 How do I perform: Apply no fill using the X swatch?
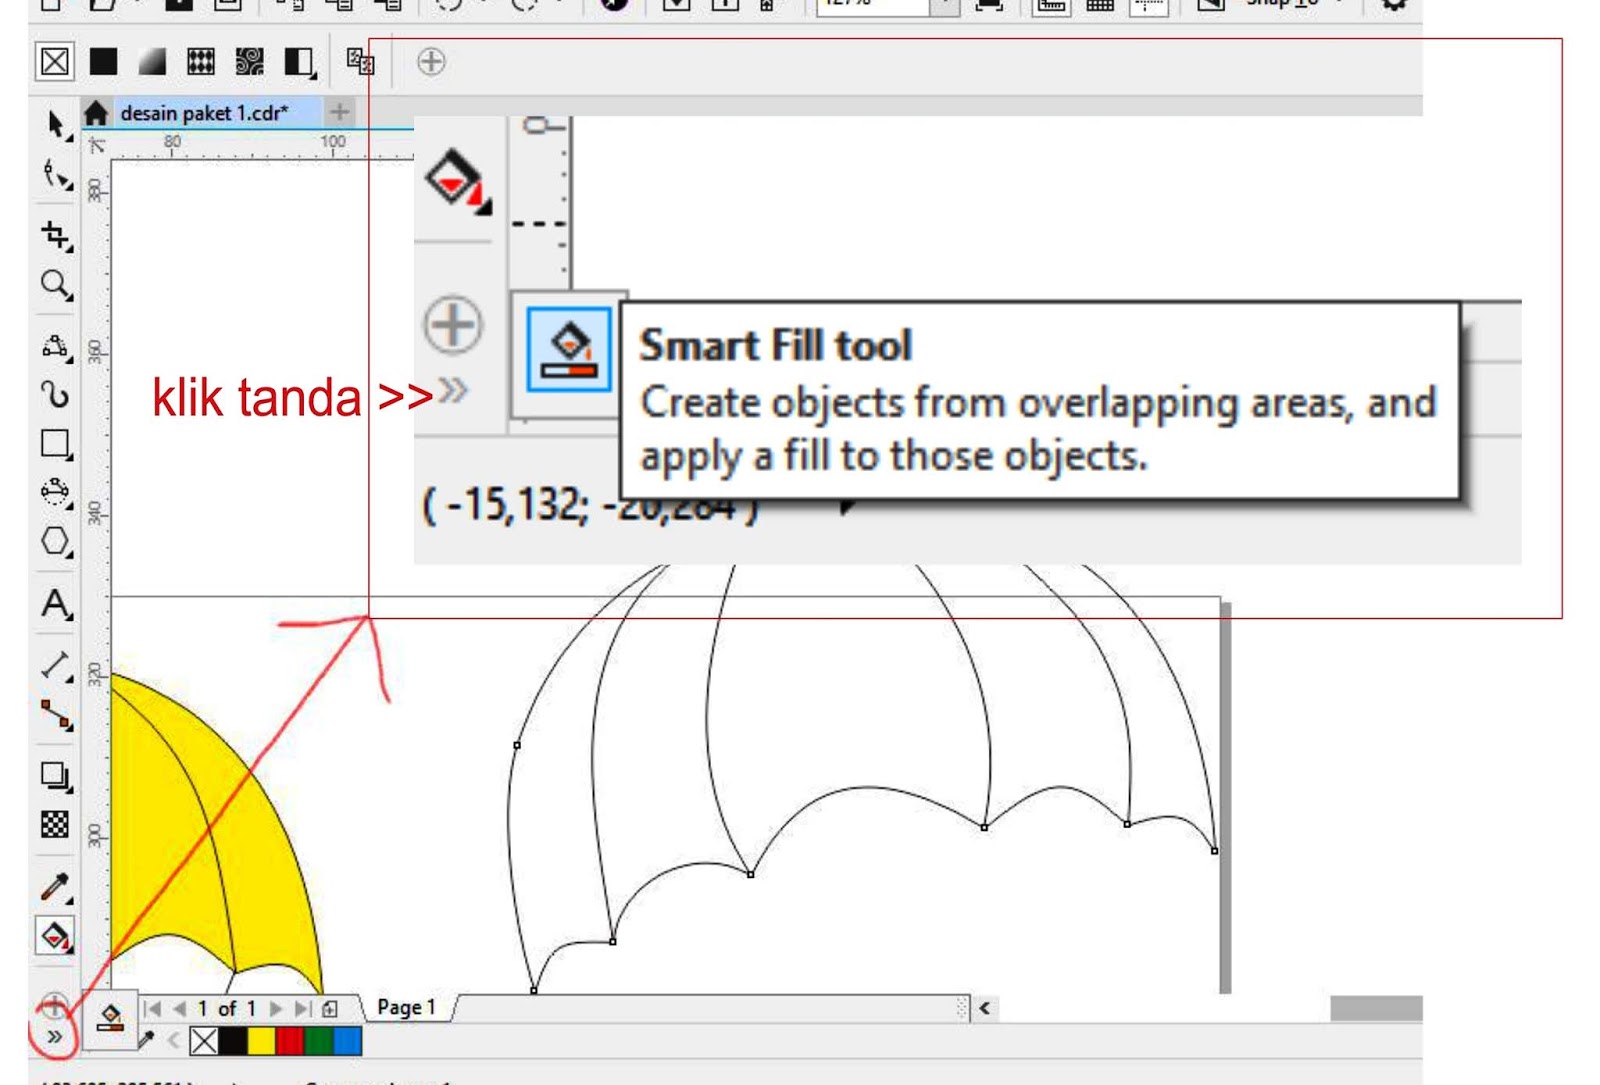coord(57,61)
